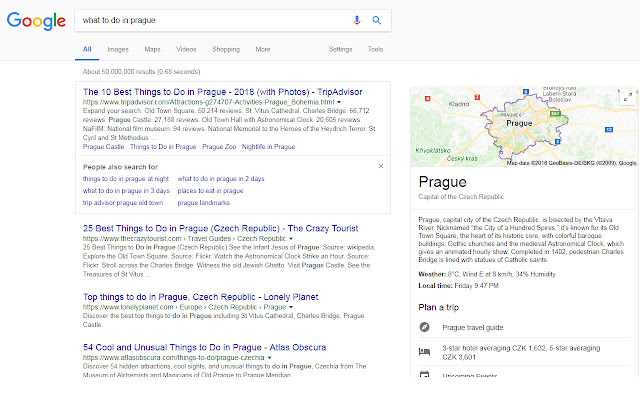Open dropdown arrow next to thecrazytourist URL
Screen dimensions: 640x400
click(291, 239)
